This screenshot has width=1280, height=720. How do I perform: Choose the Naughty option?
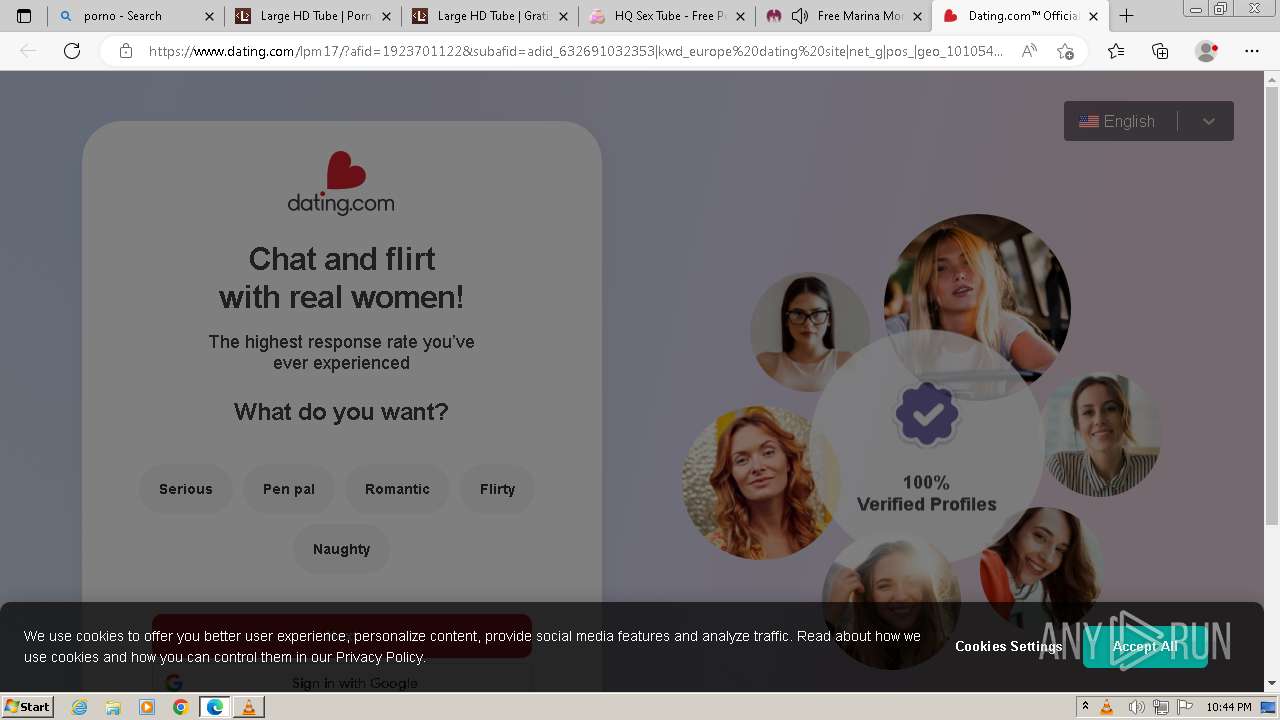(341, 549)
